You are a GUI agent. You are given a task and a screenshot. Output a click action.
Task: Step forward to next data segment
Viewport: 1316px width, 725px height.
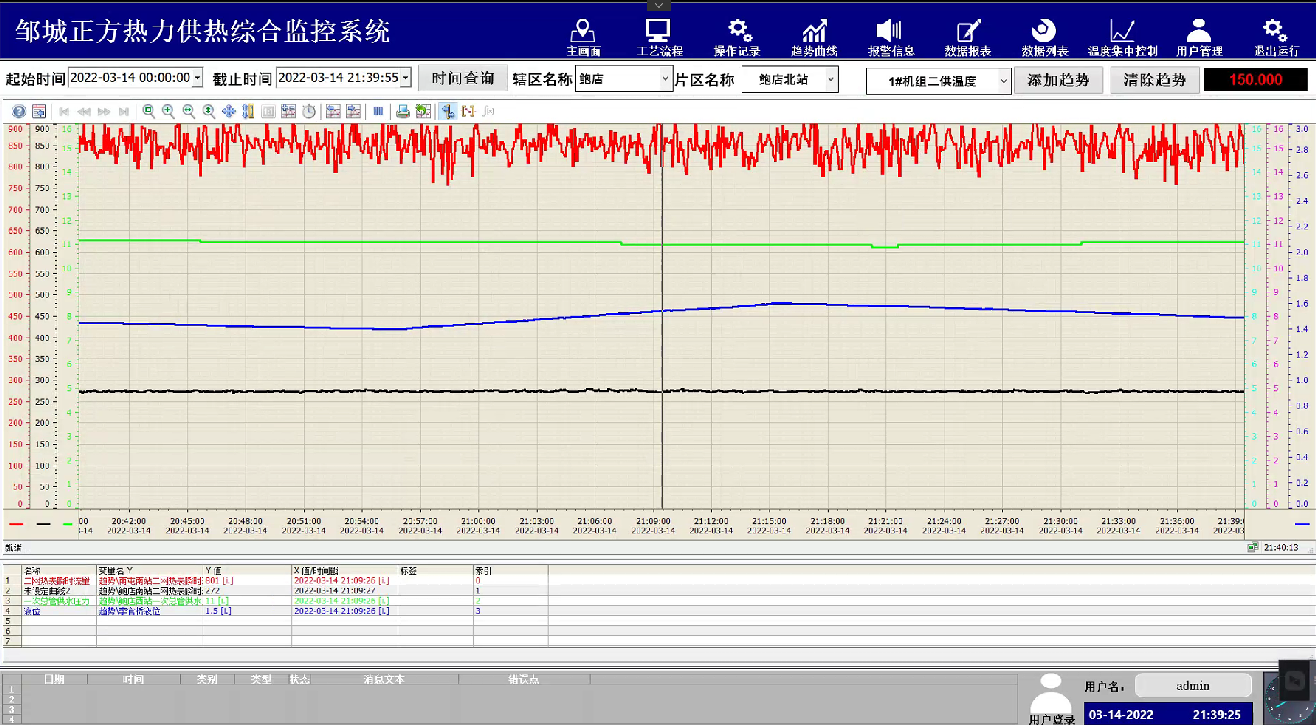click(104, 111)
